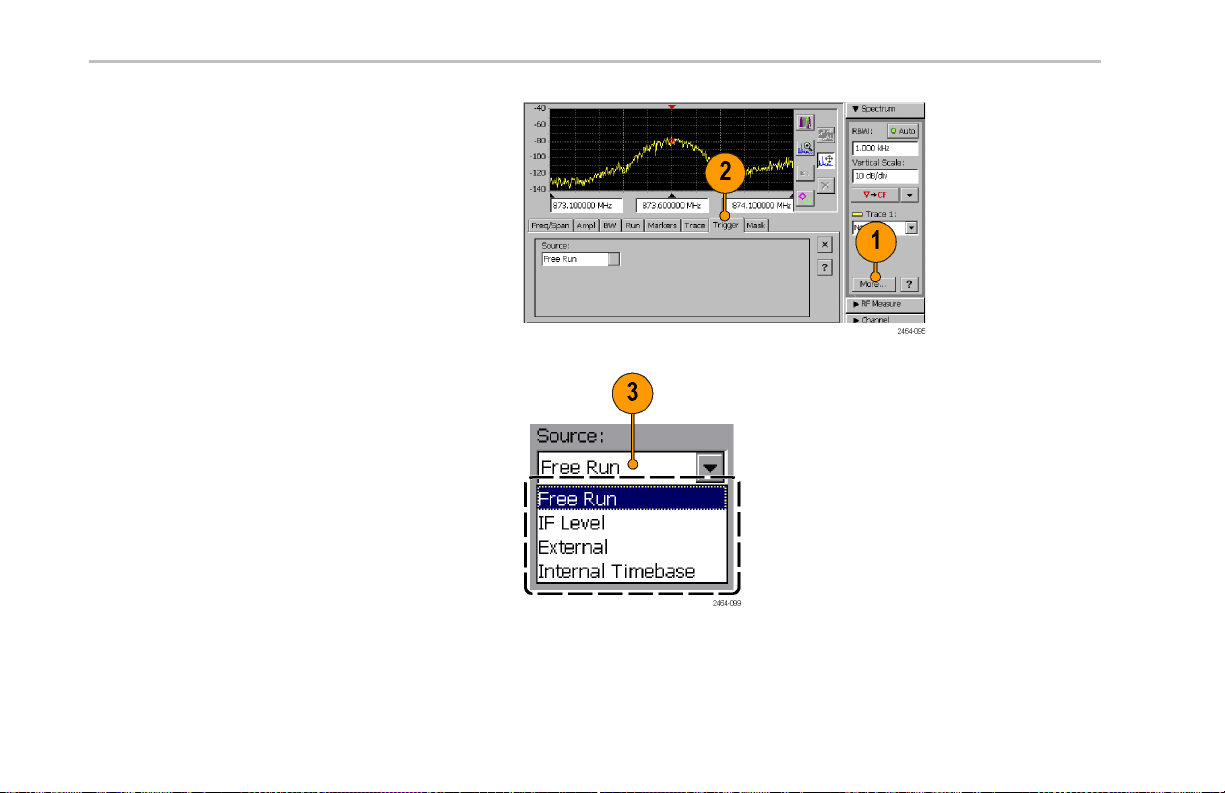Click the marker to CF button
Viewport: 1225px width, 793px height.
pos(874,194)
